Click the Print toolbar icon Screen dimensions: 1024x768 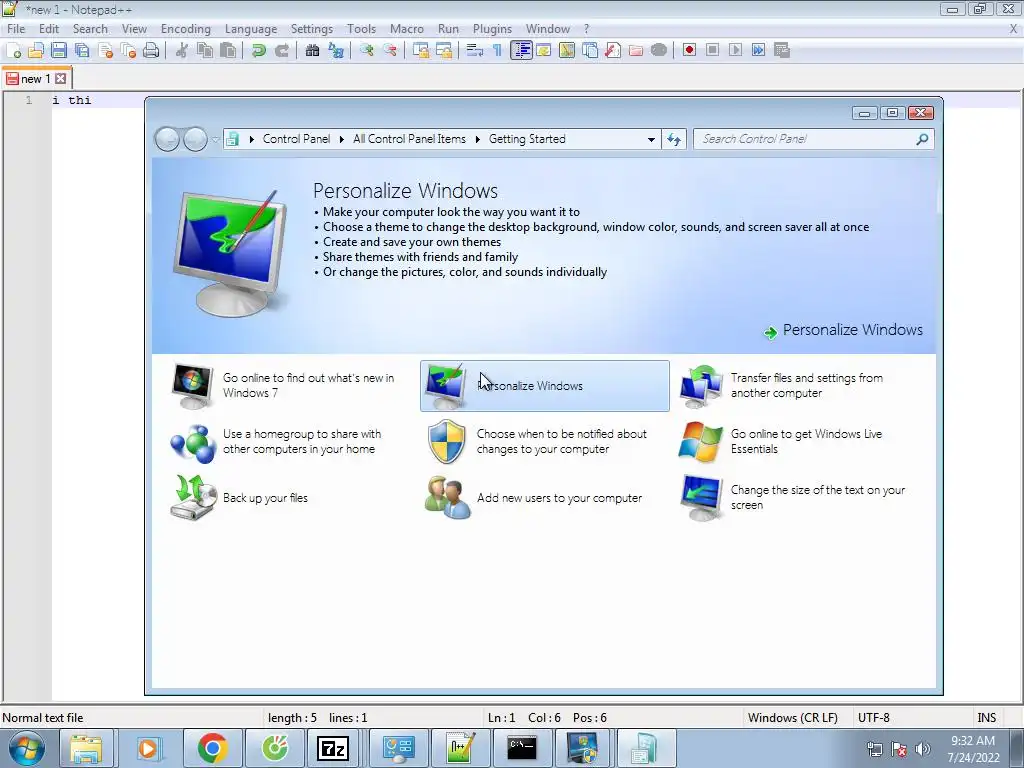pyautogui.click(x=151, y=50)
